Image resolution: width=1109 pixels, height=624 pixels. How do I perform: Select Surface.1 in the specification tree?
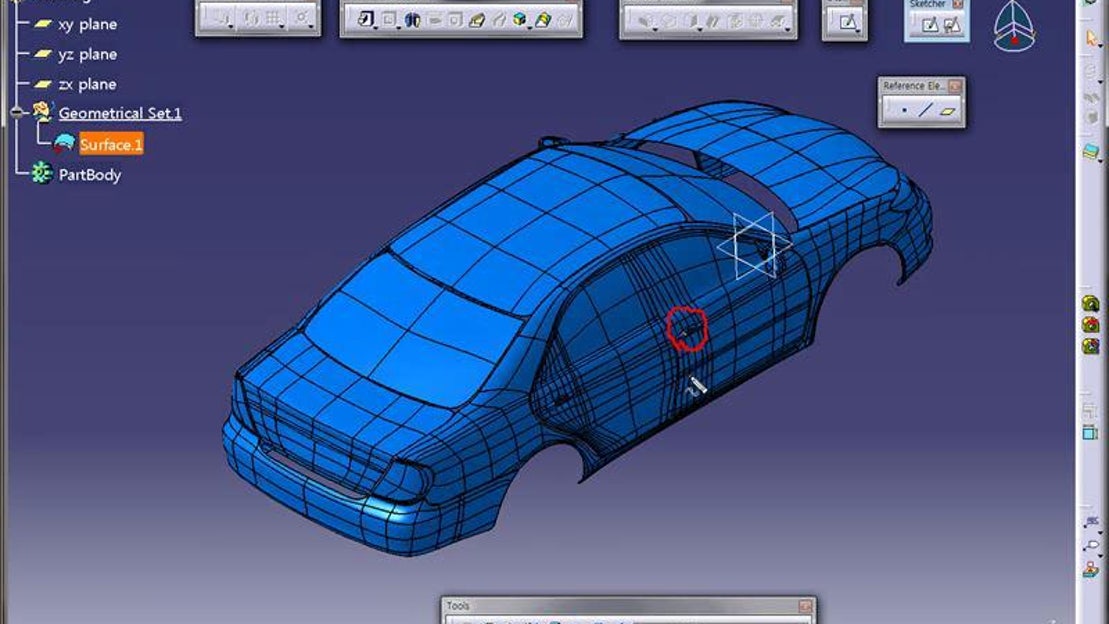111,145
